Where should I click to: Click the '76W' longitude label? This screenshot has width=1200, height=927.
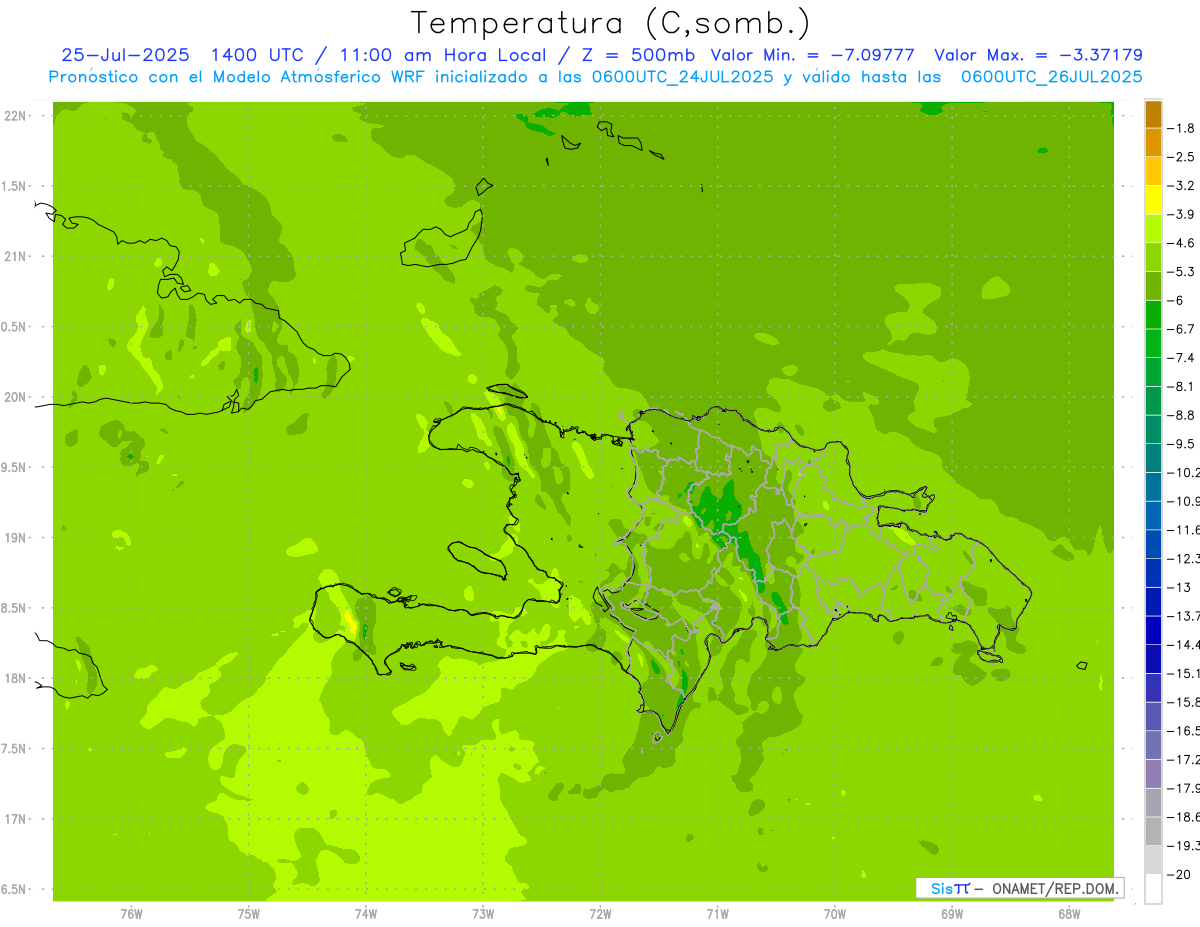131,914
